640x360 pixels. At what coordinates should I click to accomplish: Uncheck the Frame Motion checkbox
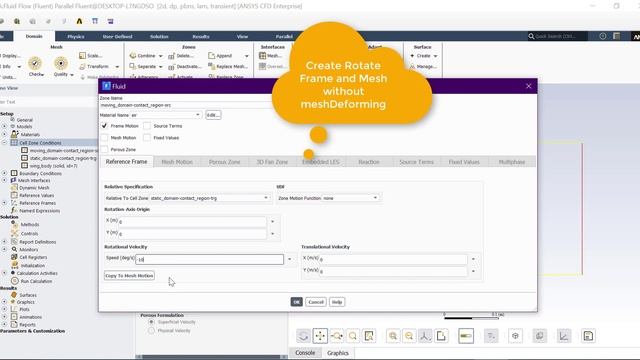click(104, 126)
